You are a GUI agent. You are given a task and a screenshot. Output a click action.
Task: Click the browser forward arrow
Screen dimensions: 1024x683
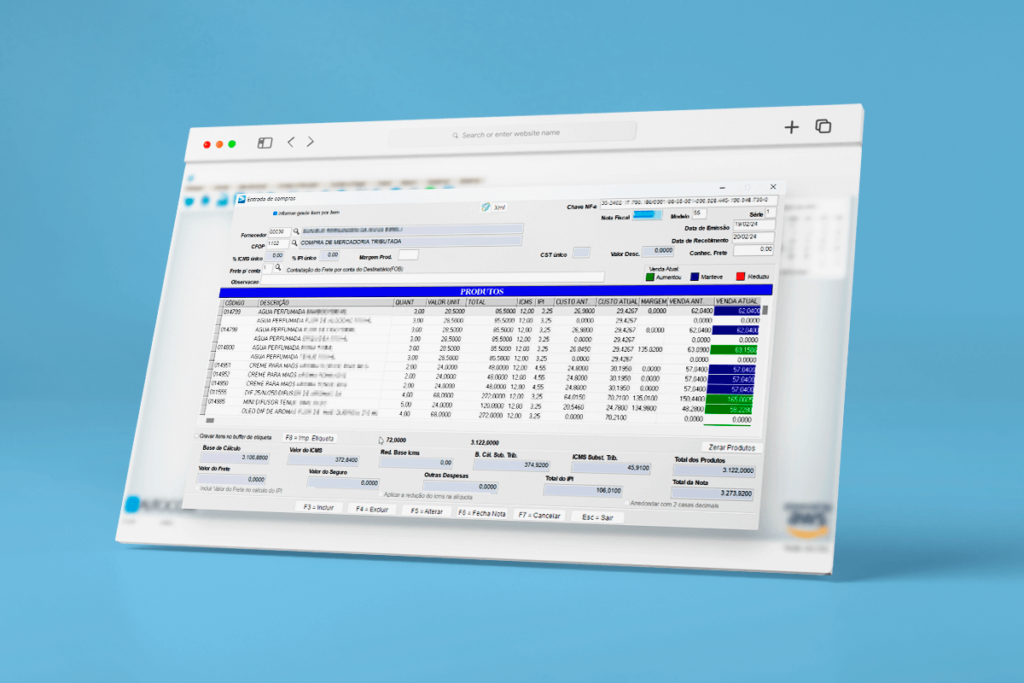tap(311, 142)
